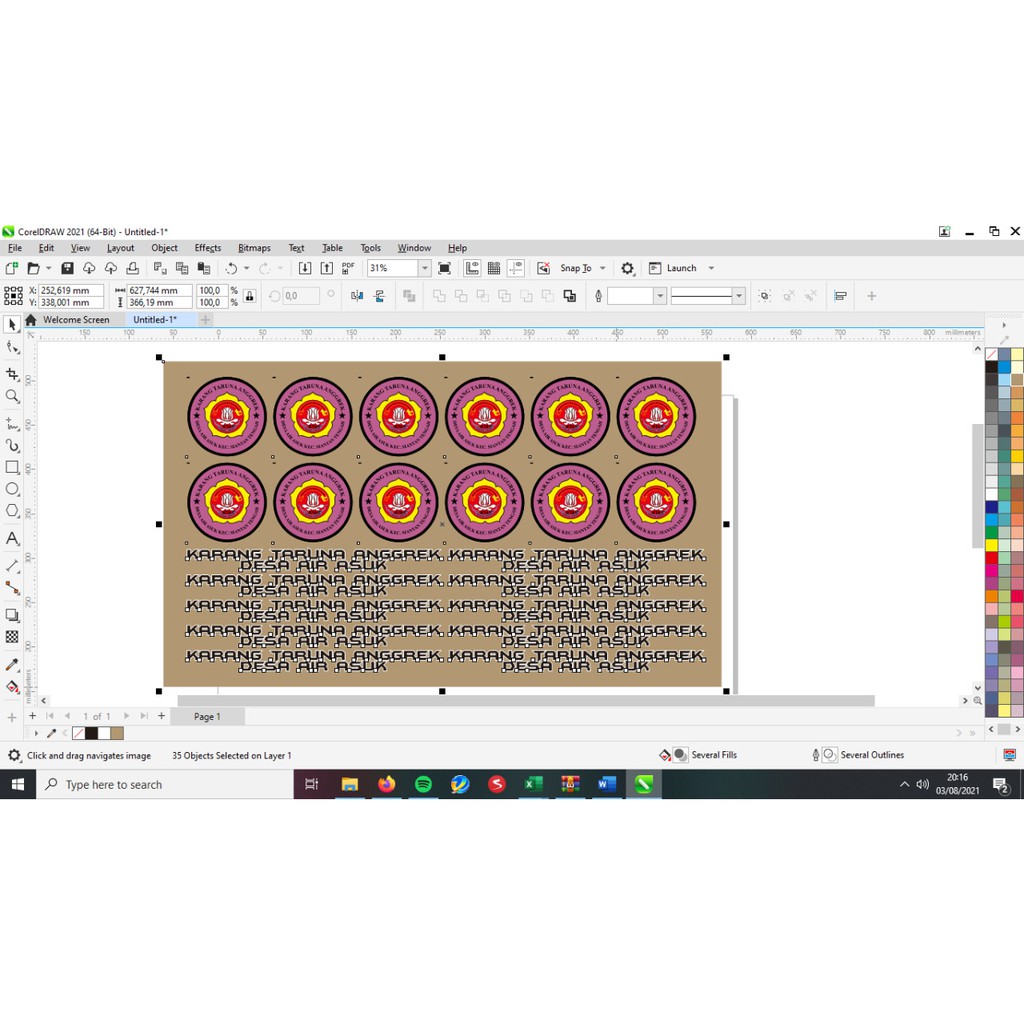Select the Artistic Media tool
The width and height of the screenshot is (1024, 1024).
[x=12, y=445]
